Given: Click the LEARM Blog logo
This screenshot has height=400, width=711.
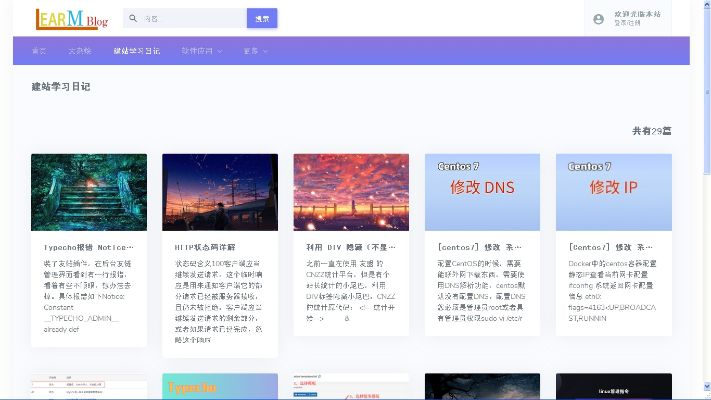Looking at the screenshot, I should [x=72, y=18].
